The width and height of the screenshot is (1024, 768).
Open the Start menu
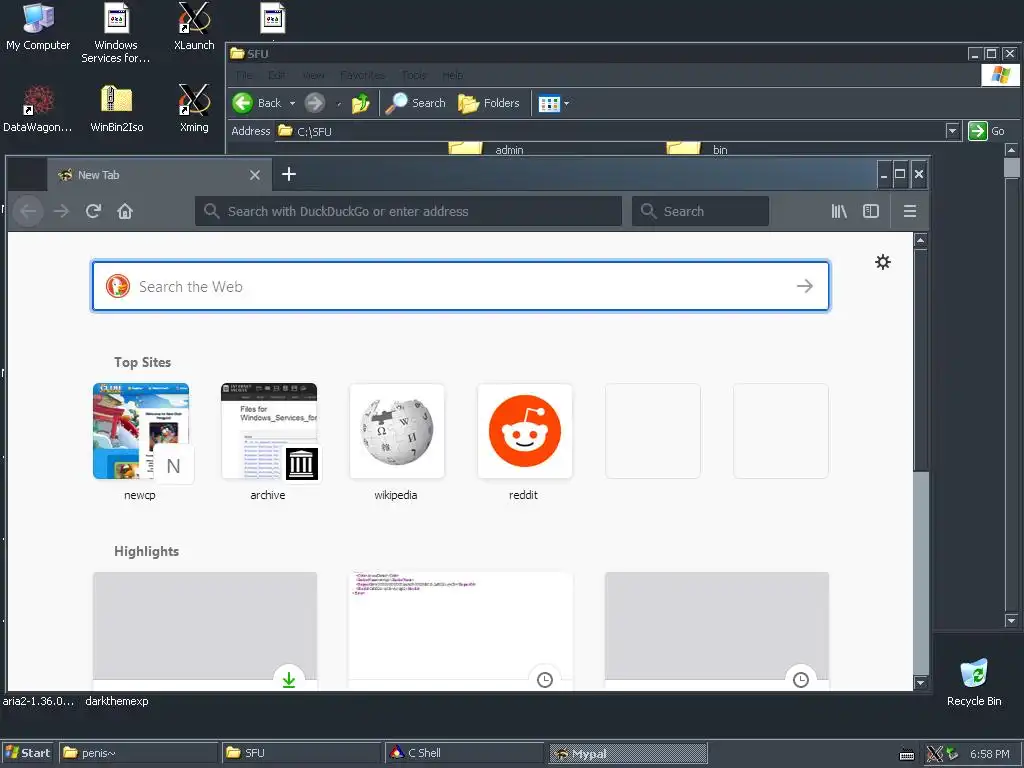point(27,753)
